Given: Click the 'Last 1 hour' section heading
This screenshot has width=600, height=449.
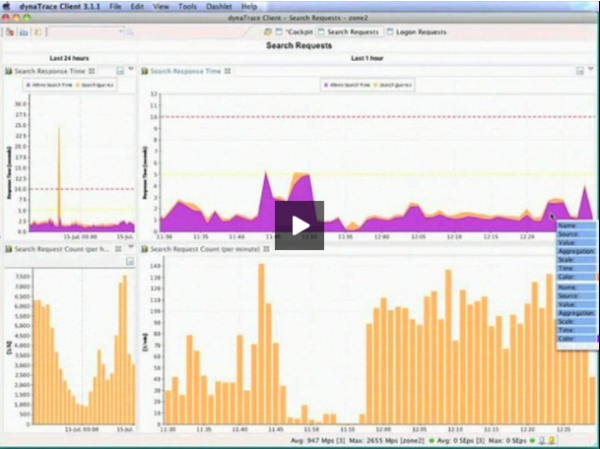Looking at the screenshot, I should click(367, 58).
